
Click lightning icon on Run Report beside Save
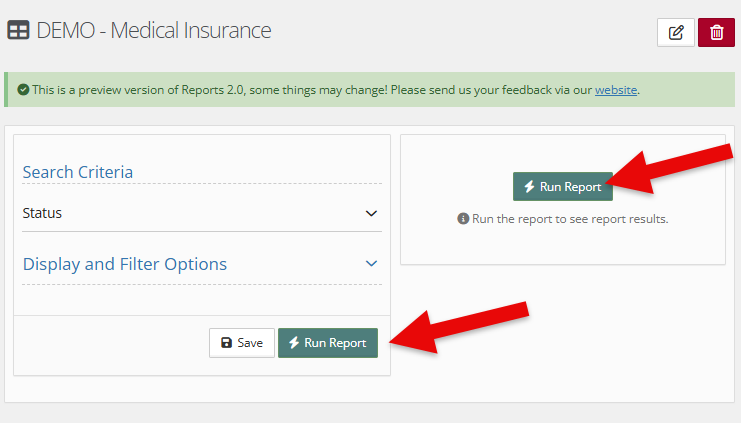point(294,343)
